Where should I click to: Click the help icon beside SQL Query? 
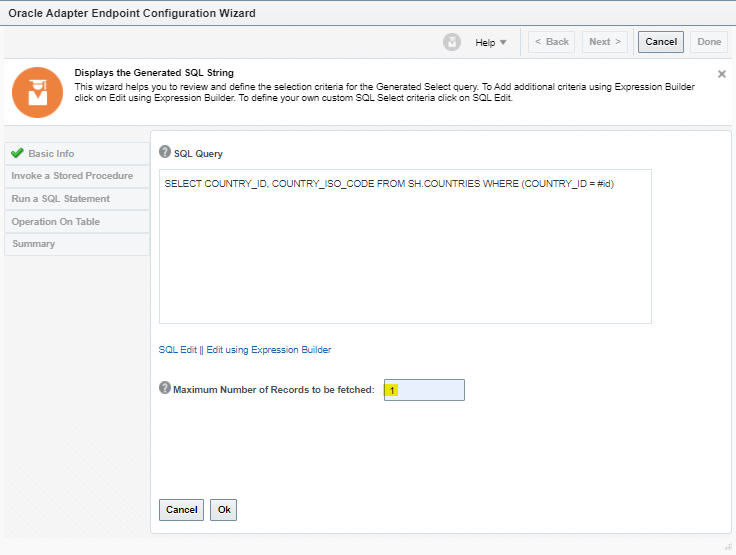[x=165, y=152]
